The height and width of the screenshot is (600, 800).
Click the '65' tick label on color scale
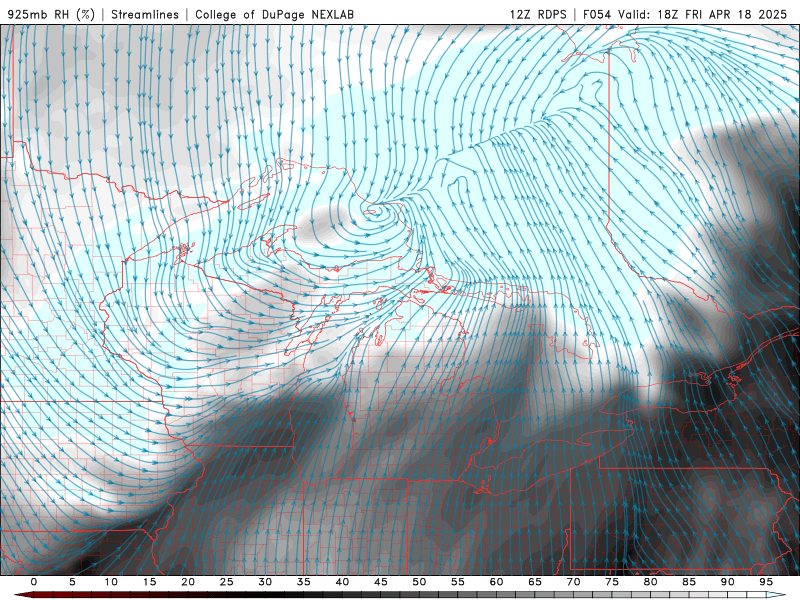535,582
